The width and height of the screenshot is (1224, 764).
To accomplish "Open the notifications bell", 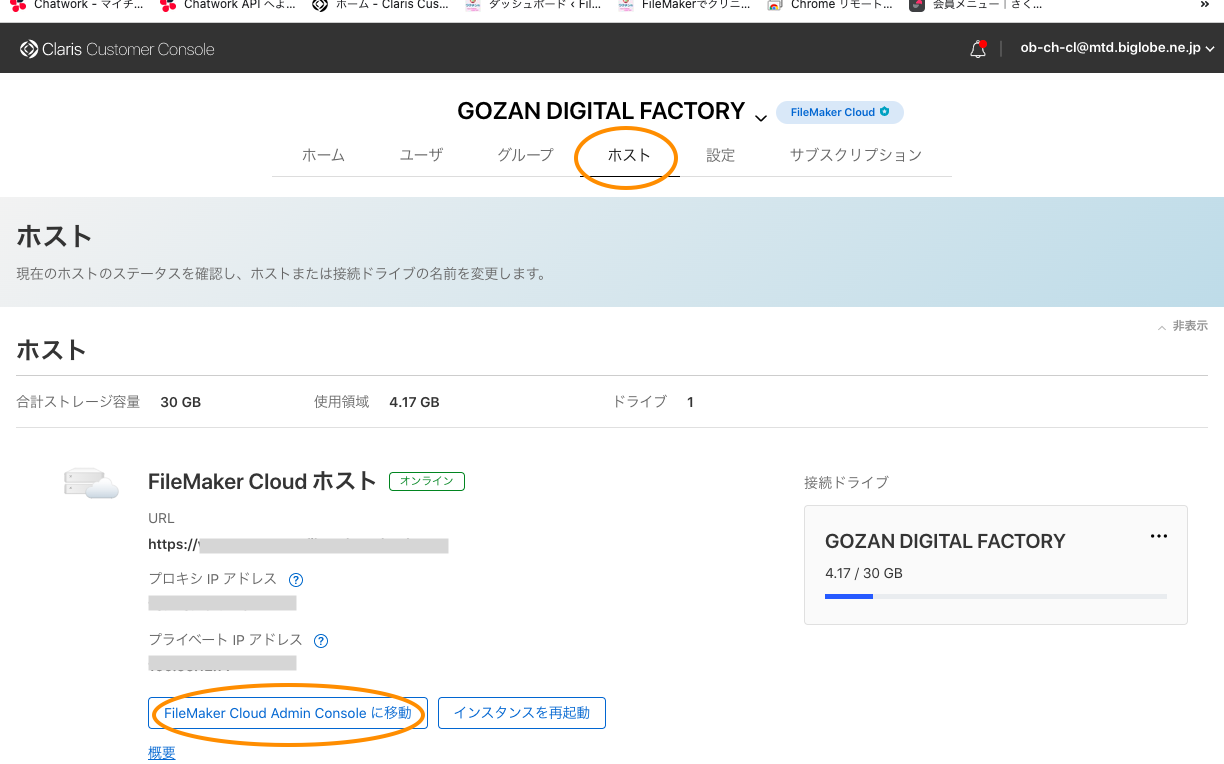I will (978, 49).
